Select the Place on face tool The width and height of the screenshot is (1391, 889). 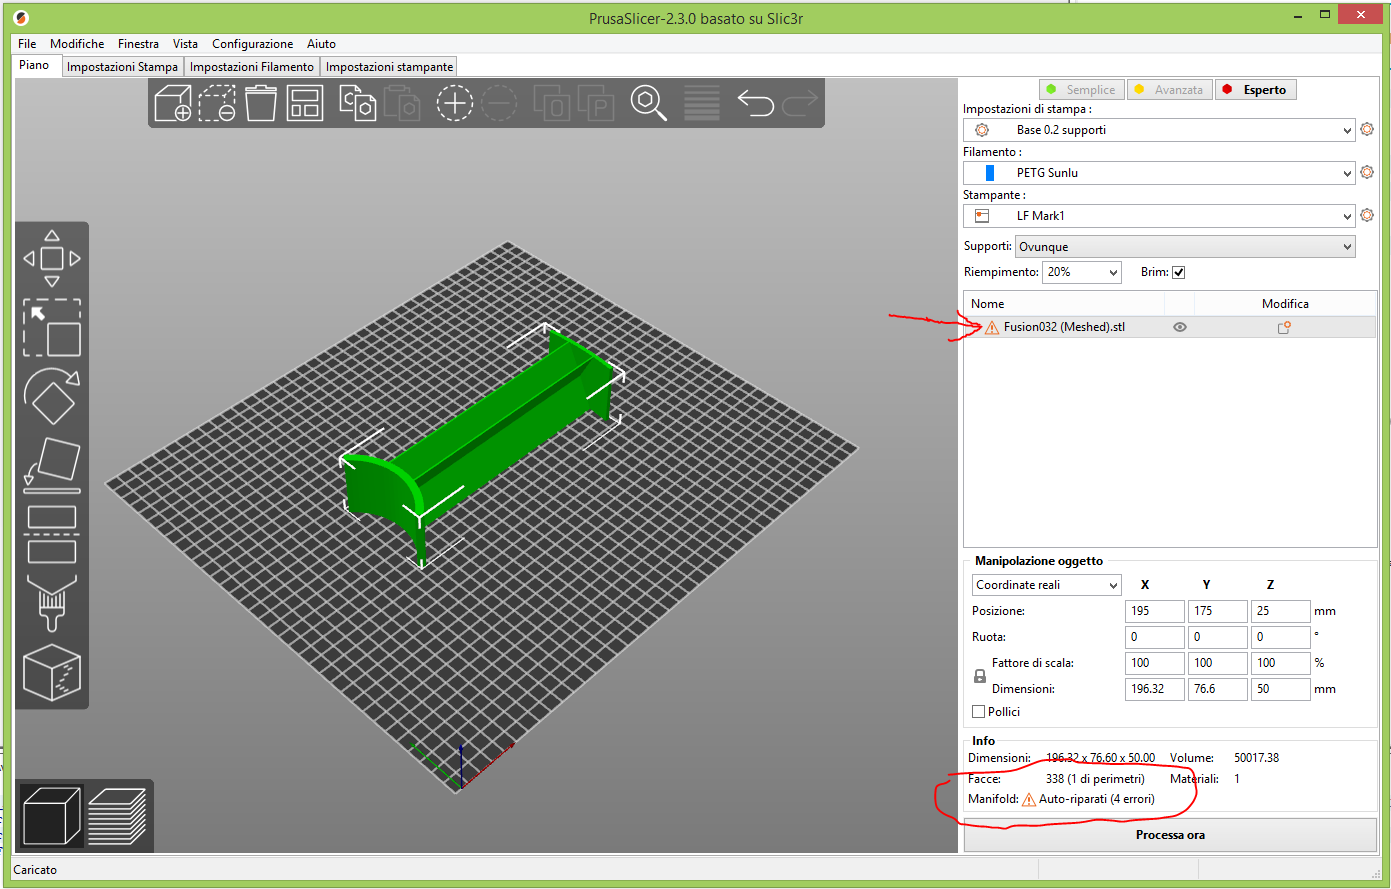52,465
